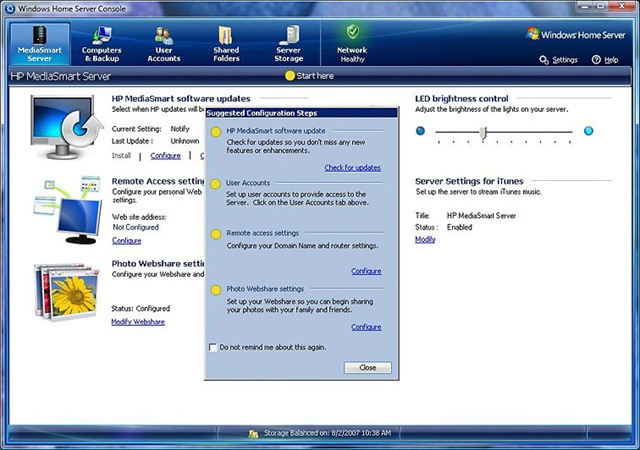Configure the Remote Access web site address
This screenshot has height=450, width=640.
coord(127,241)
